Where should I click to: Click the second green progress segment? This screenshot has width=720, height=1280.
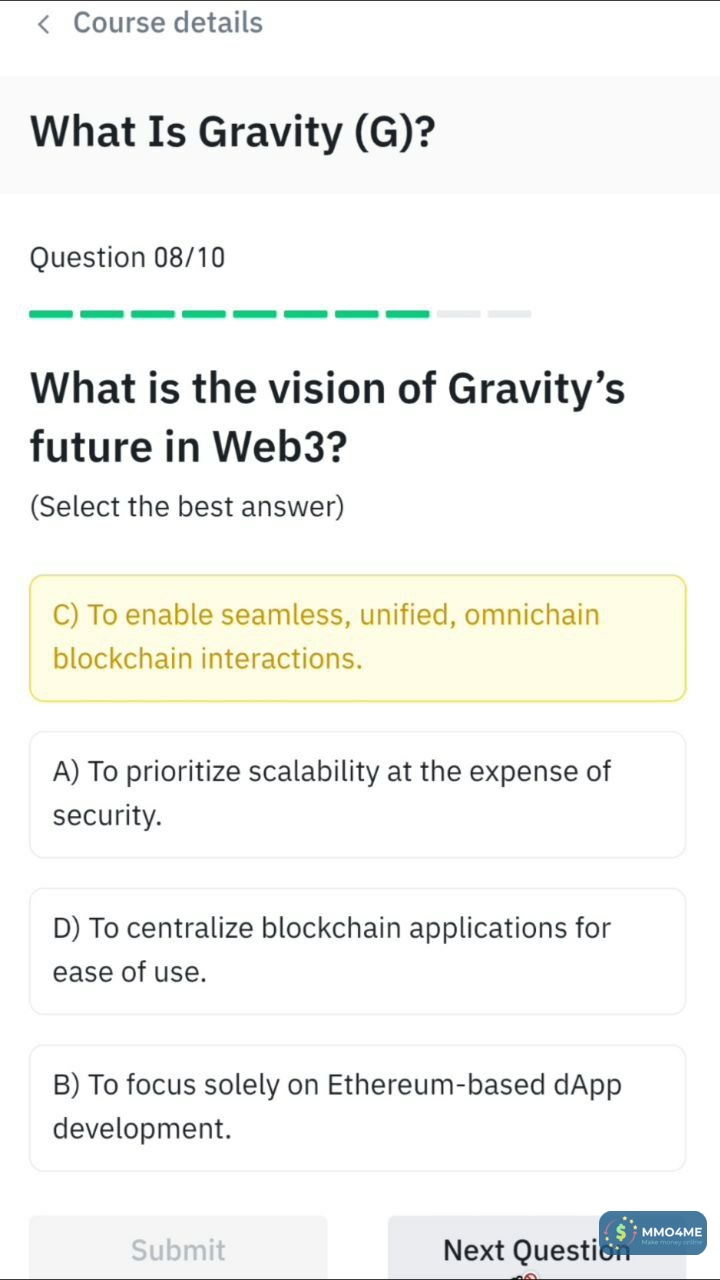[x=102, y=314]
